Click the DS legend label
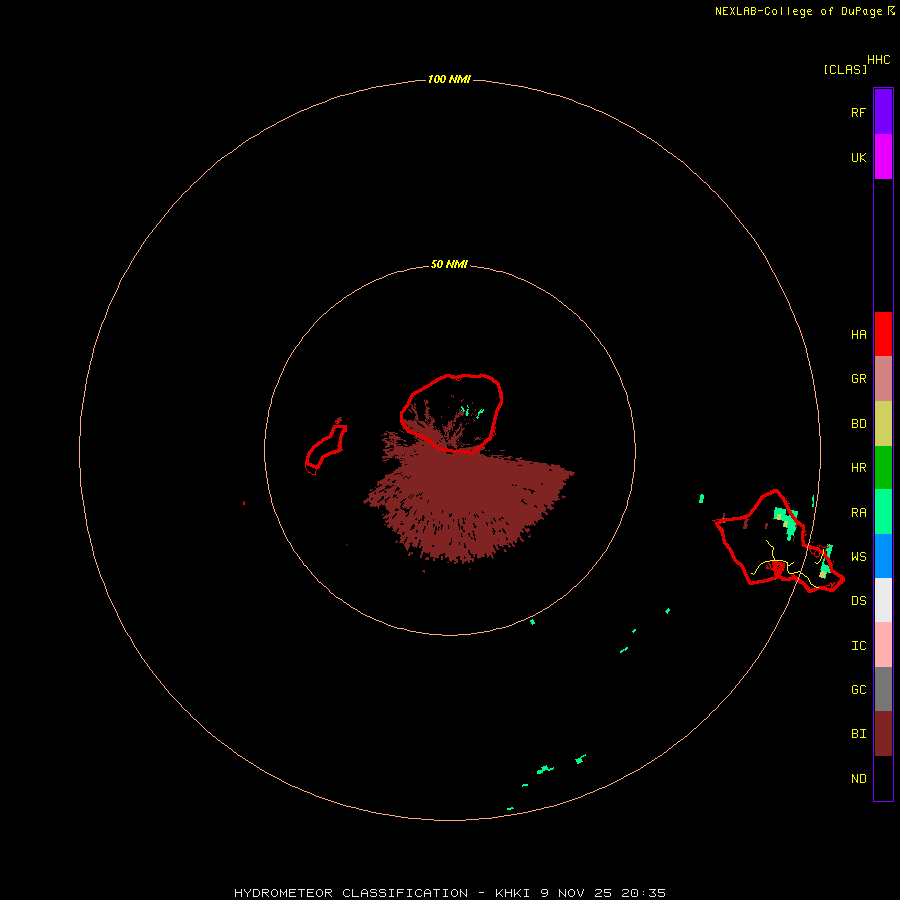The image size is (900, 900). pos(858,601)
